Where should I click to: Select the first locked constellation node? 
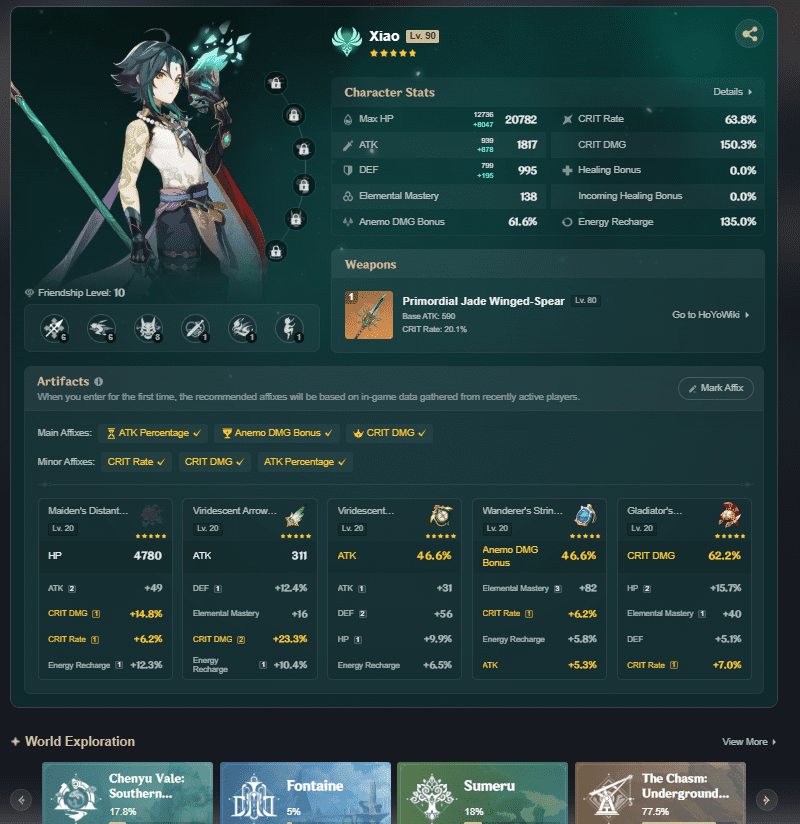click(x=275, y=83)
